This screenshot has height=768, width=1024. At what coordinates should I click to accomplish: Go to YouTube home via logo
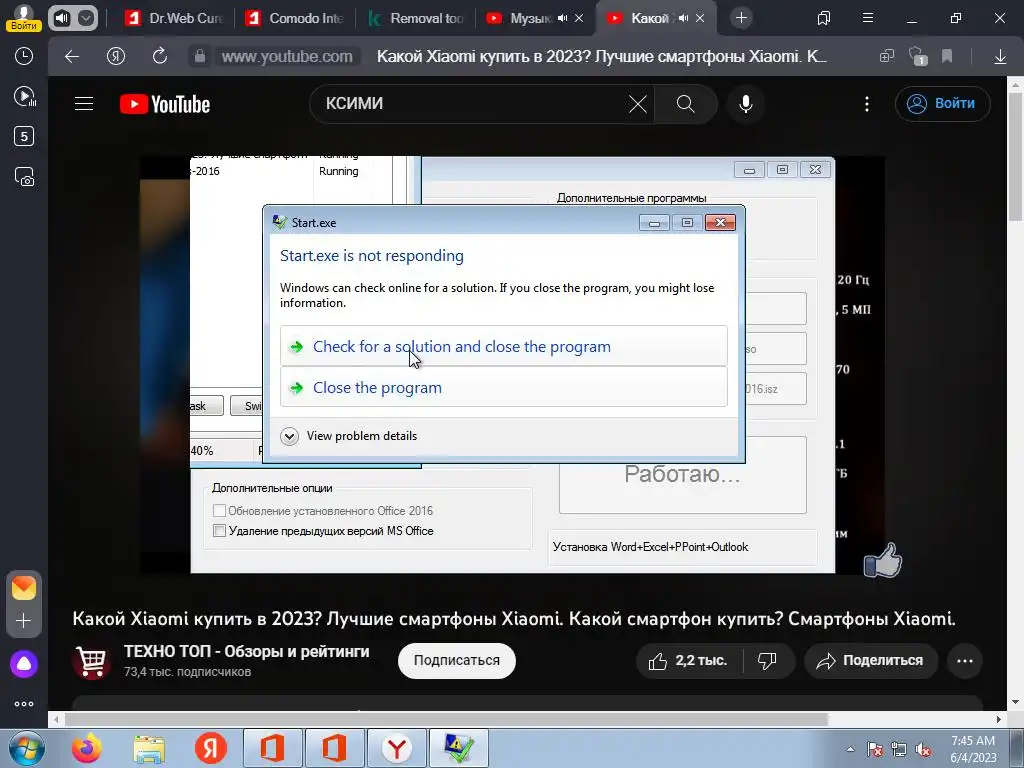tap(165, 104)
